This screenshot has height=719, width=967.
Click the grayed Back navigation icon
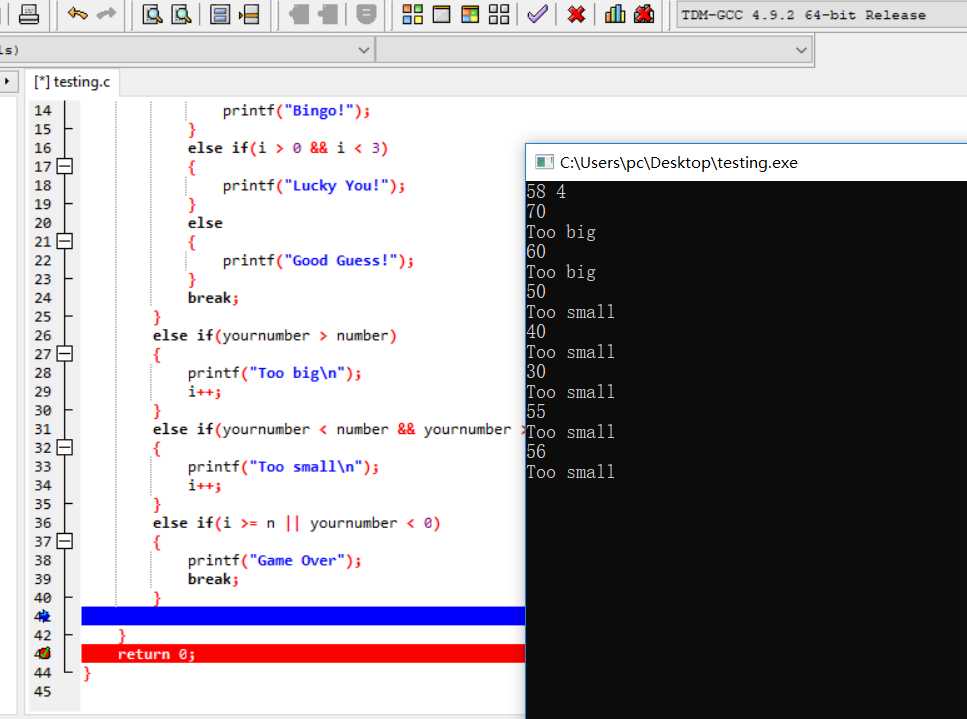coord(299,14)
